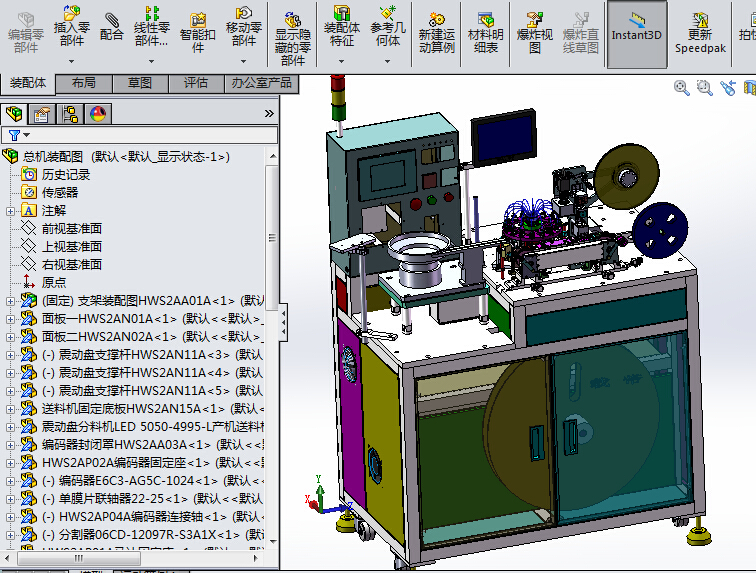Expand the 面板一HWS2AN01A node
This screenshot has width=756, height=573.
point(10,319)
